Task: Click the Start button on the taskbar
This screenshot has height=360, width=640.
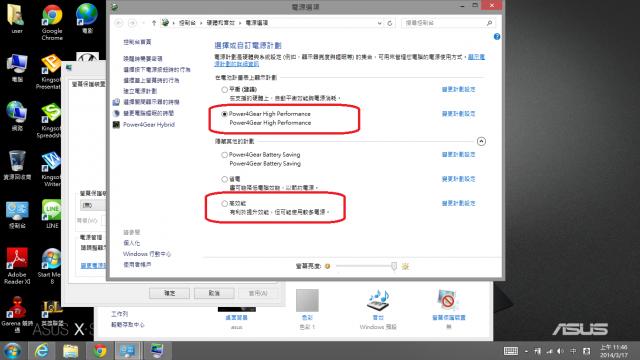Action: (13, 351)
